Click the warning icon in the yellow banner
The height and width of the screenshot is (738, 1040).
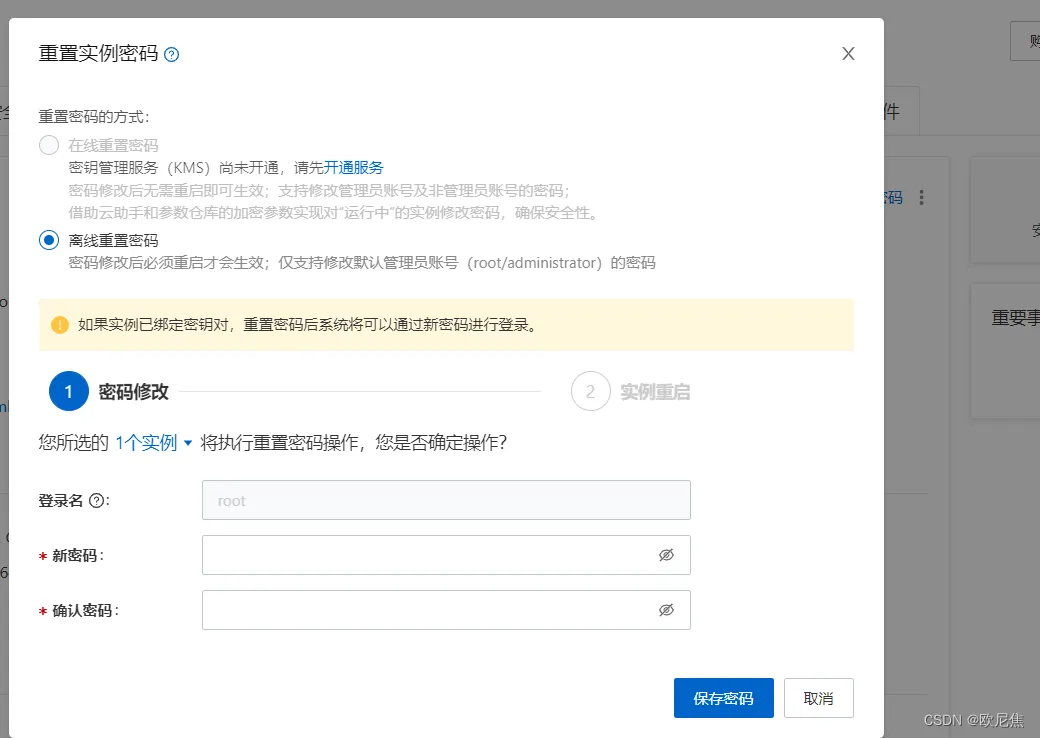pos(60,325)
